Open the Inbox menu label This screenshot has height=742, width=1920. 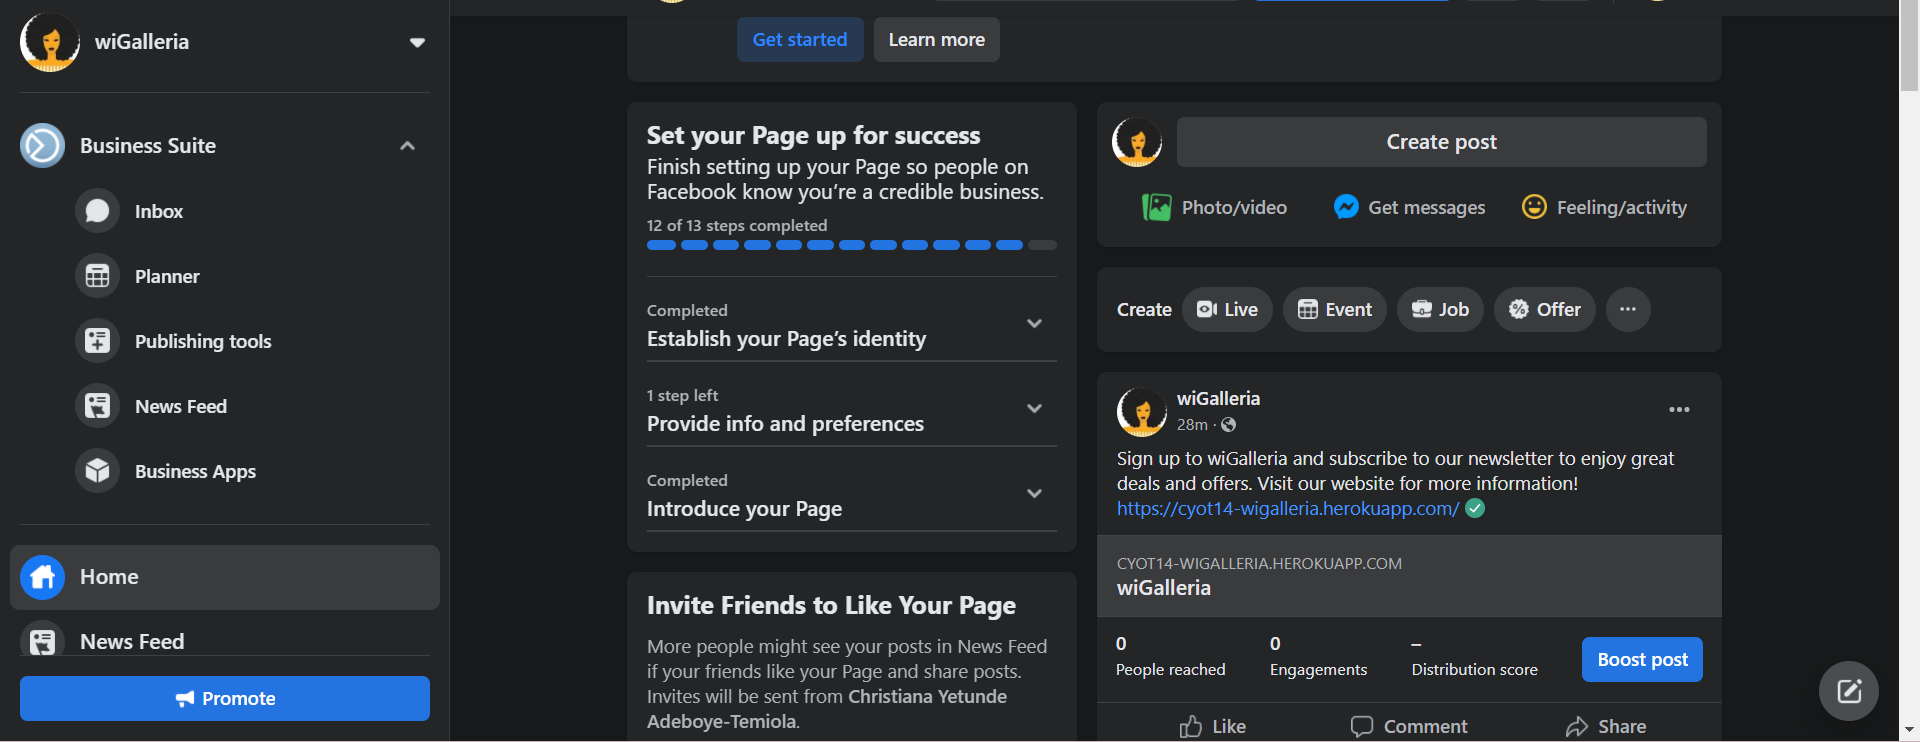click(x=159, y=212)
